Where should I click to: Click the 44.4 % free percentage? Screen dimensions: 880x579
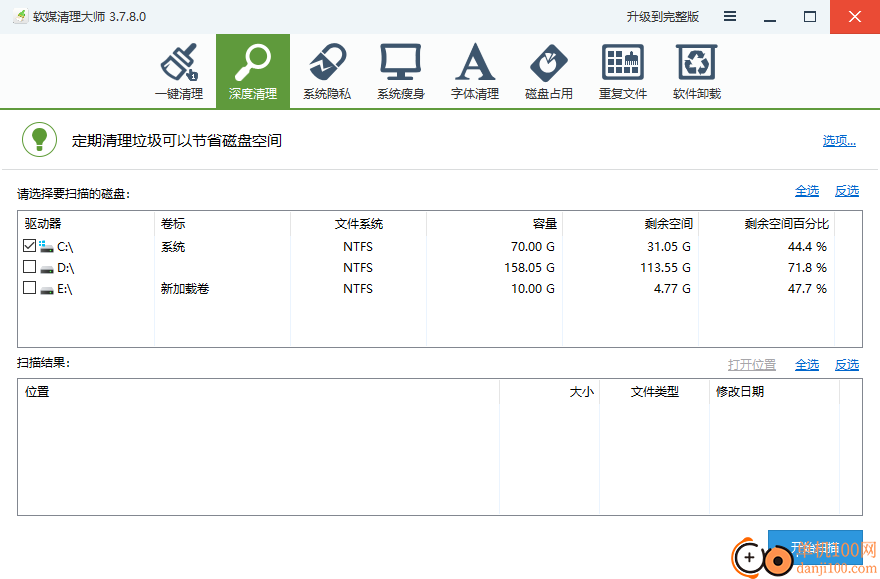pyautogui.click(x=807, y=247)
